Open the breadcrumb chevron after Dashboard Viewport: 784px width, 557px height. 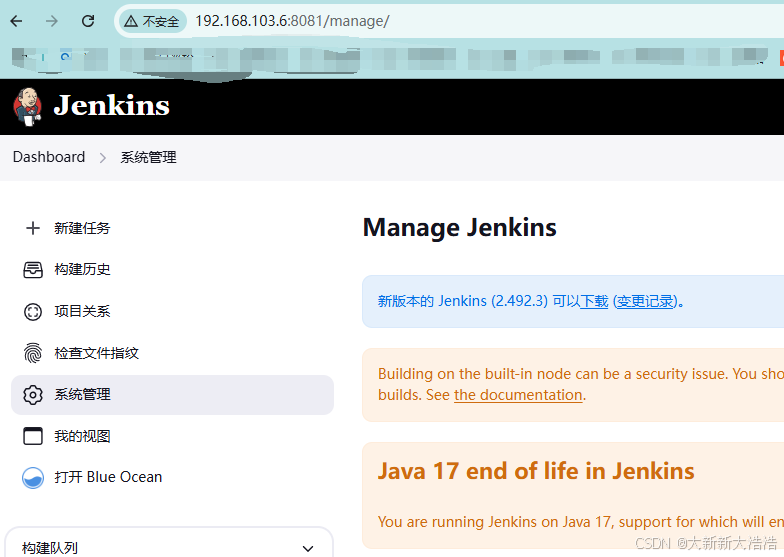tap(102, 158)
